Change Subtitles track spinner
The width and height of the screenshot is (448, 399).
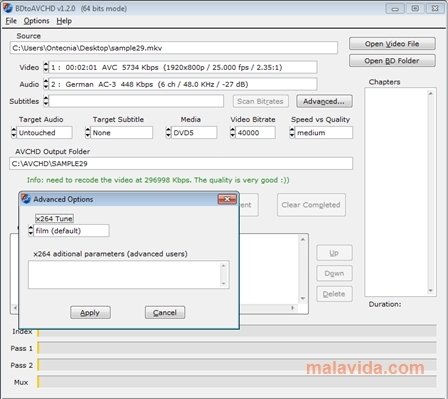click(46, 101)
